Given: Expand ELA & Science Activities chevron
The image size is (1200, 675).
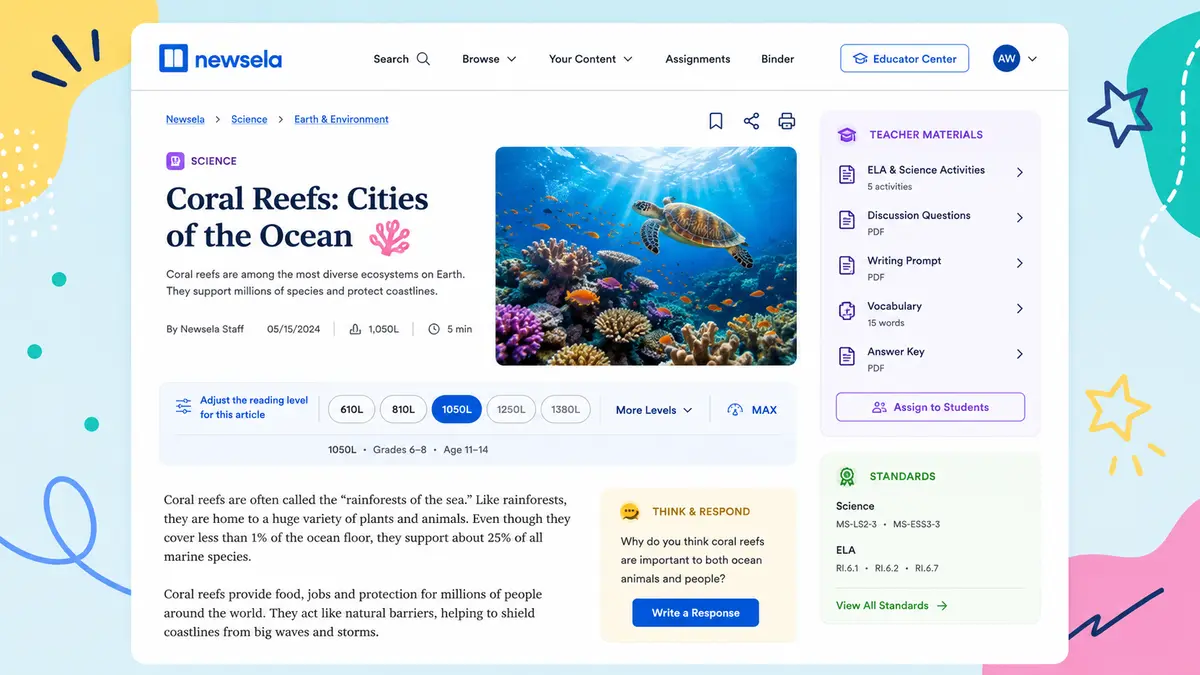Looking at the screenshot, I should click(1020, 172).
